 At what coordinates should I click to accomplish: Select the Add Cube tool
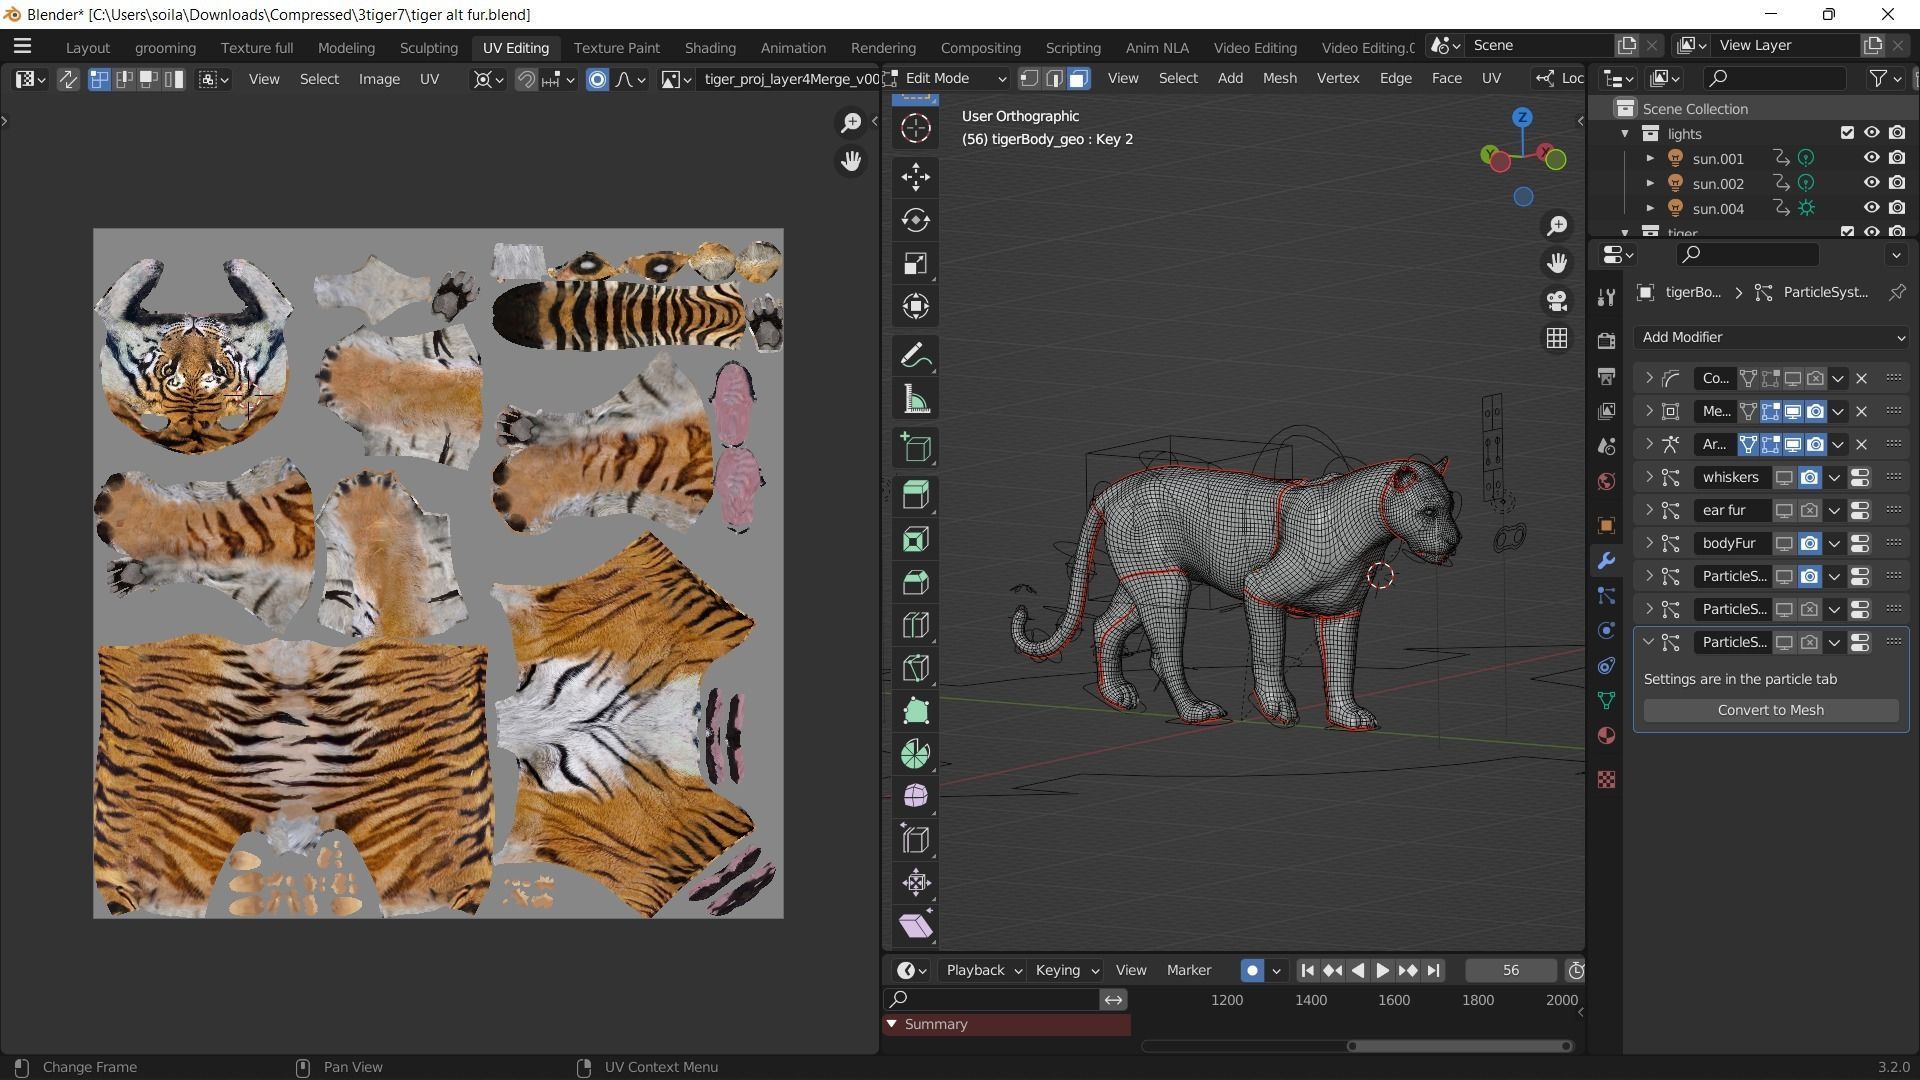coord(915,448)
